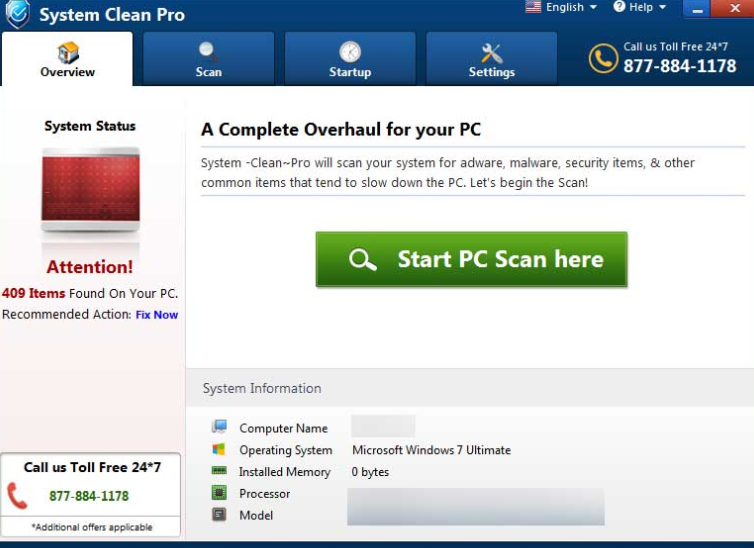Click the '0 bytes' memory value
Viewport: 754px width, 548px height.
pos(370,472)
